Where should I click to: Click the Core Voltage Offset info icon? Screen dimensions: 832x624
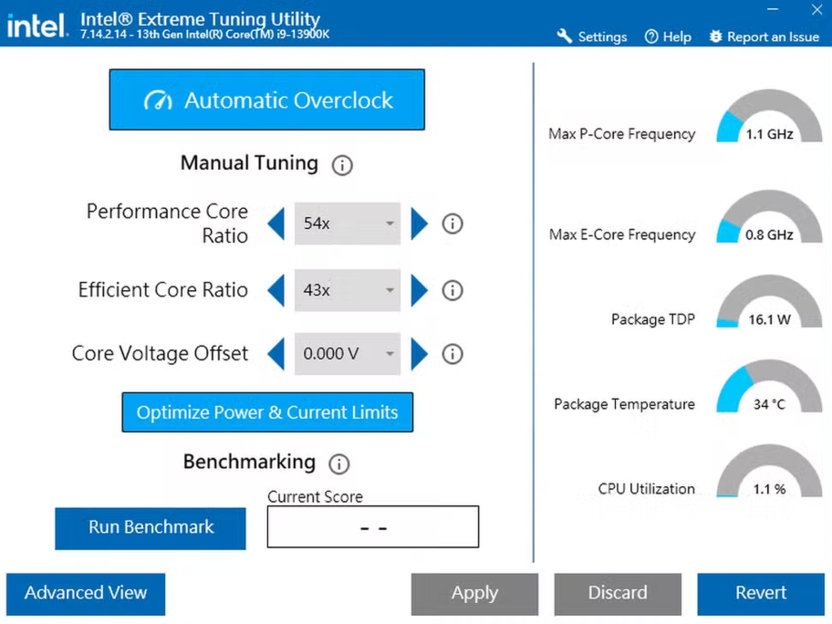tap(452, 354)
